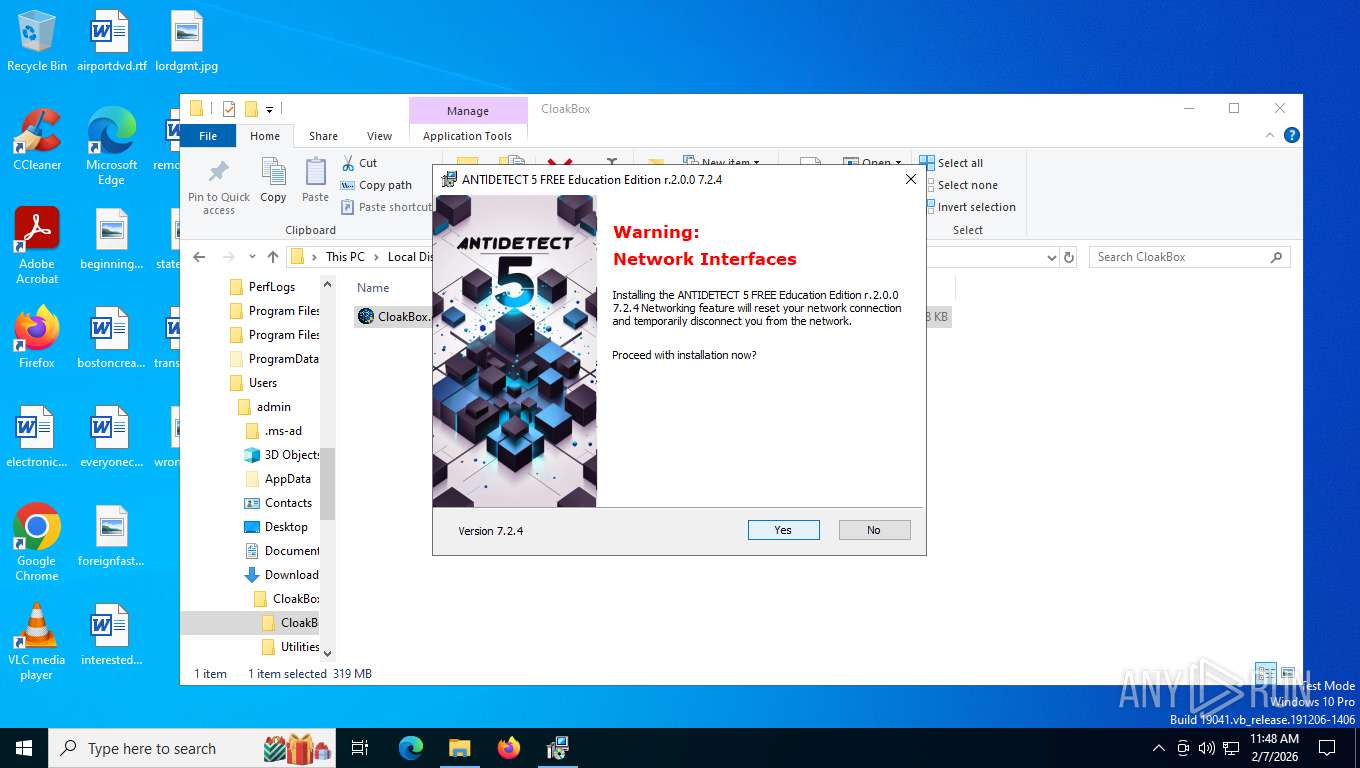Click Select none in Explorer ribbon
Viewport: 1360px width, 768px height.
pyautogui.click(x=958, y=185)
